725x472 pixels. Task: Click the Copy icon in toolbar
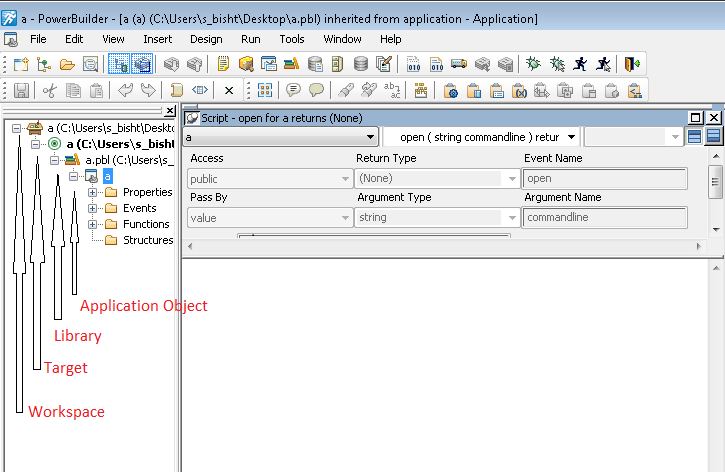click(x=73, y=90)
